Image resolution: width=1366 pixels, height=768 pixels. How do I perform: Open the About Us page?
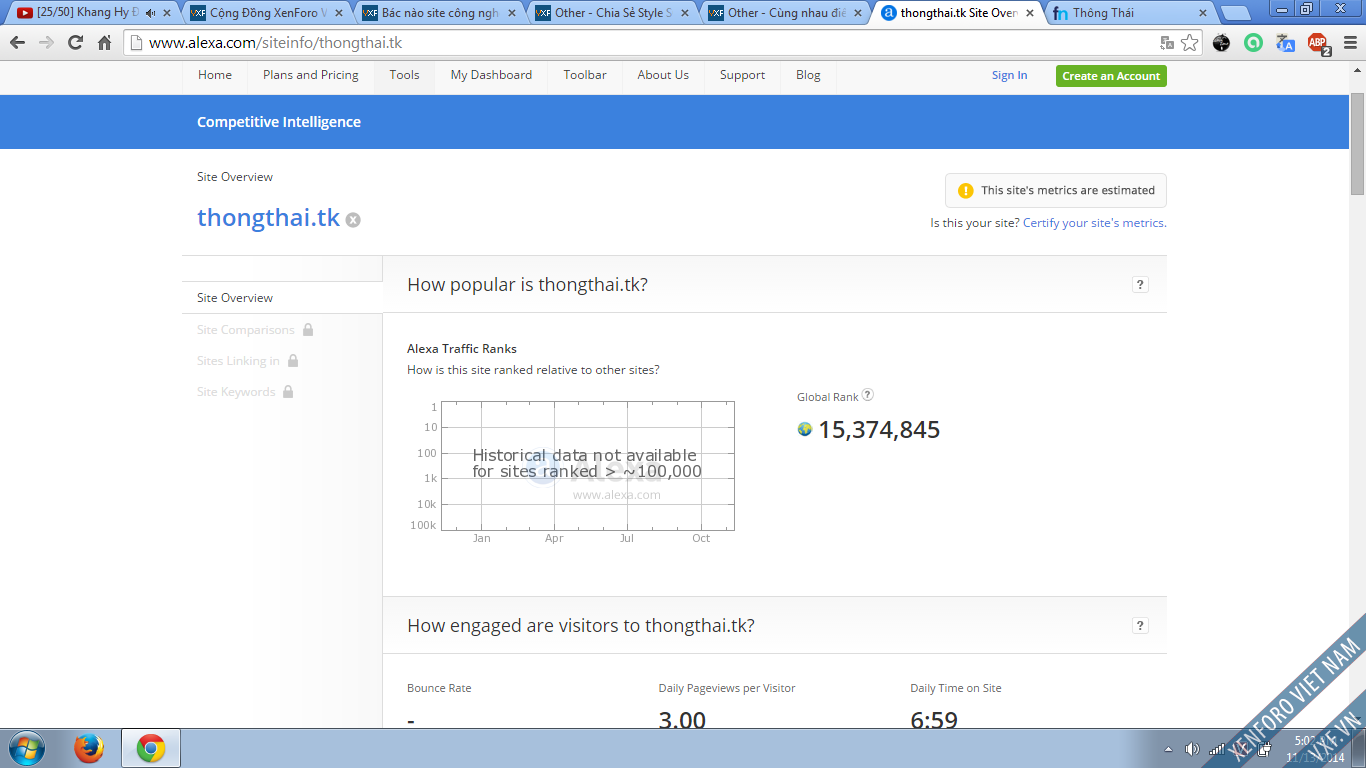click(663, 75)
